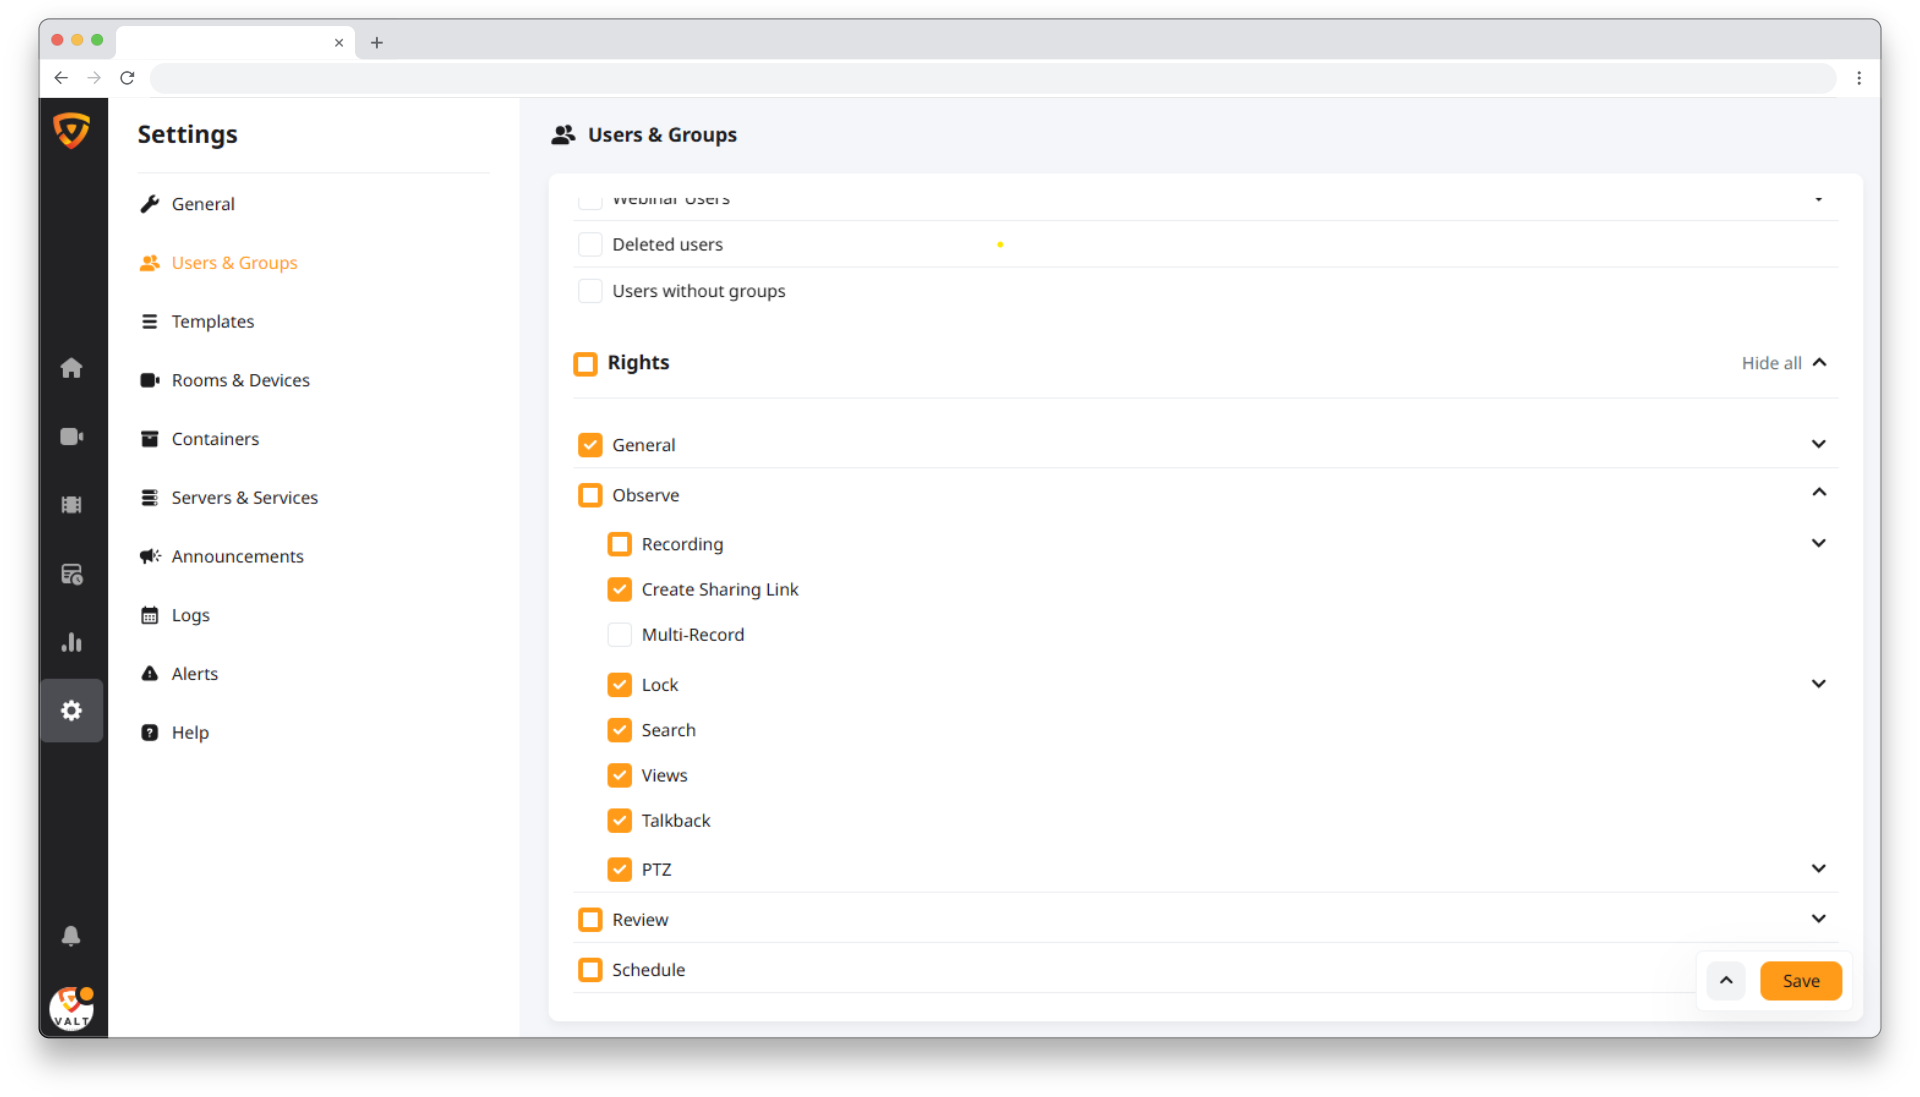Click the calendar icon beside Logs

tap(150, 615)
